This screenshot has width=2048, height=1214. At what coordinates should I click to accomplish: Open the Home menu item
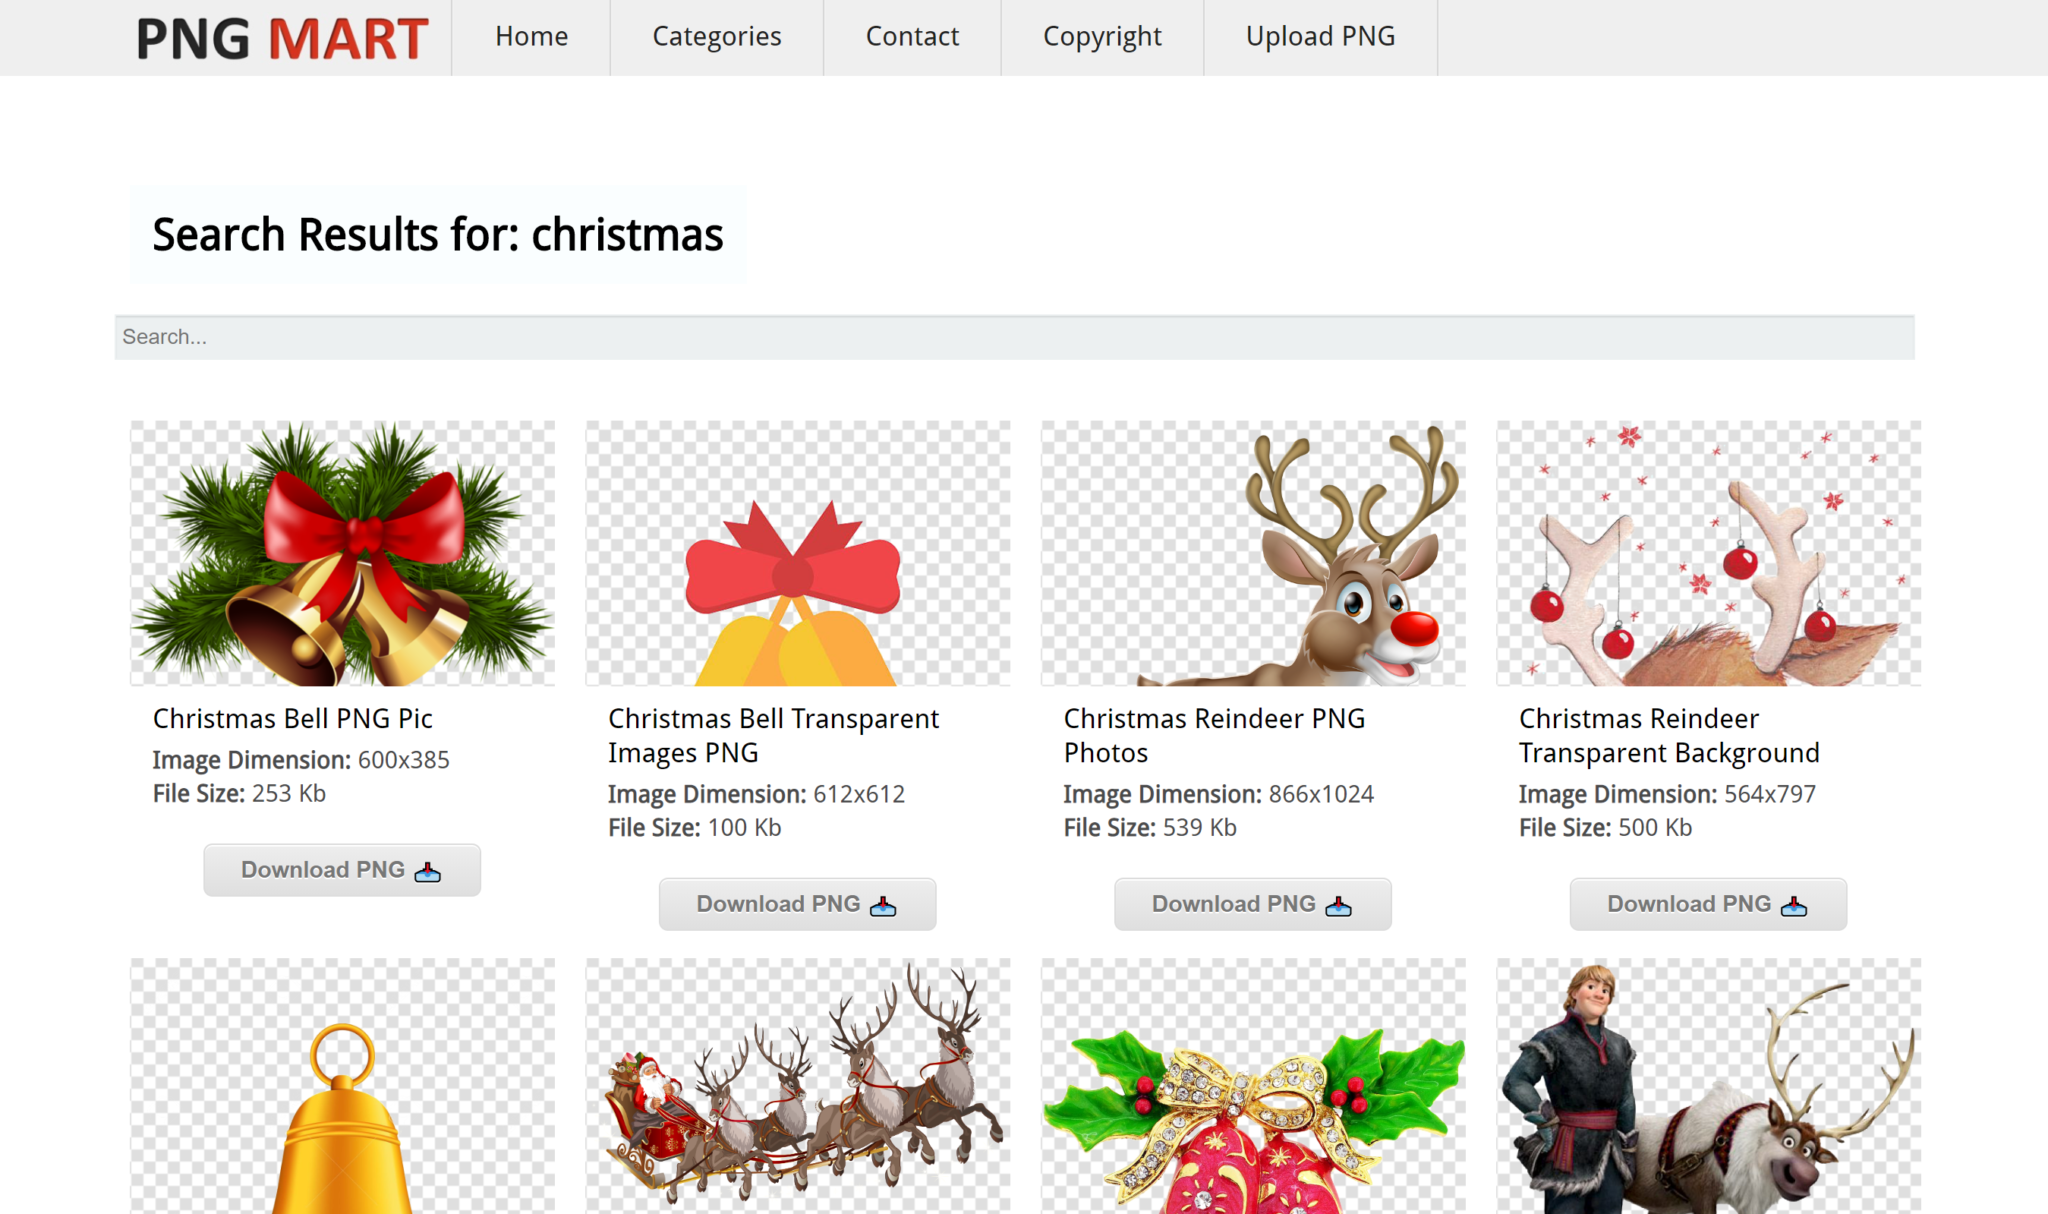(x=531, y=37)
